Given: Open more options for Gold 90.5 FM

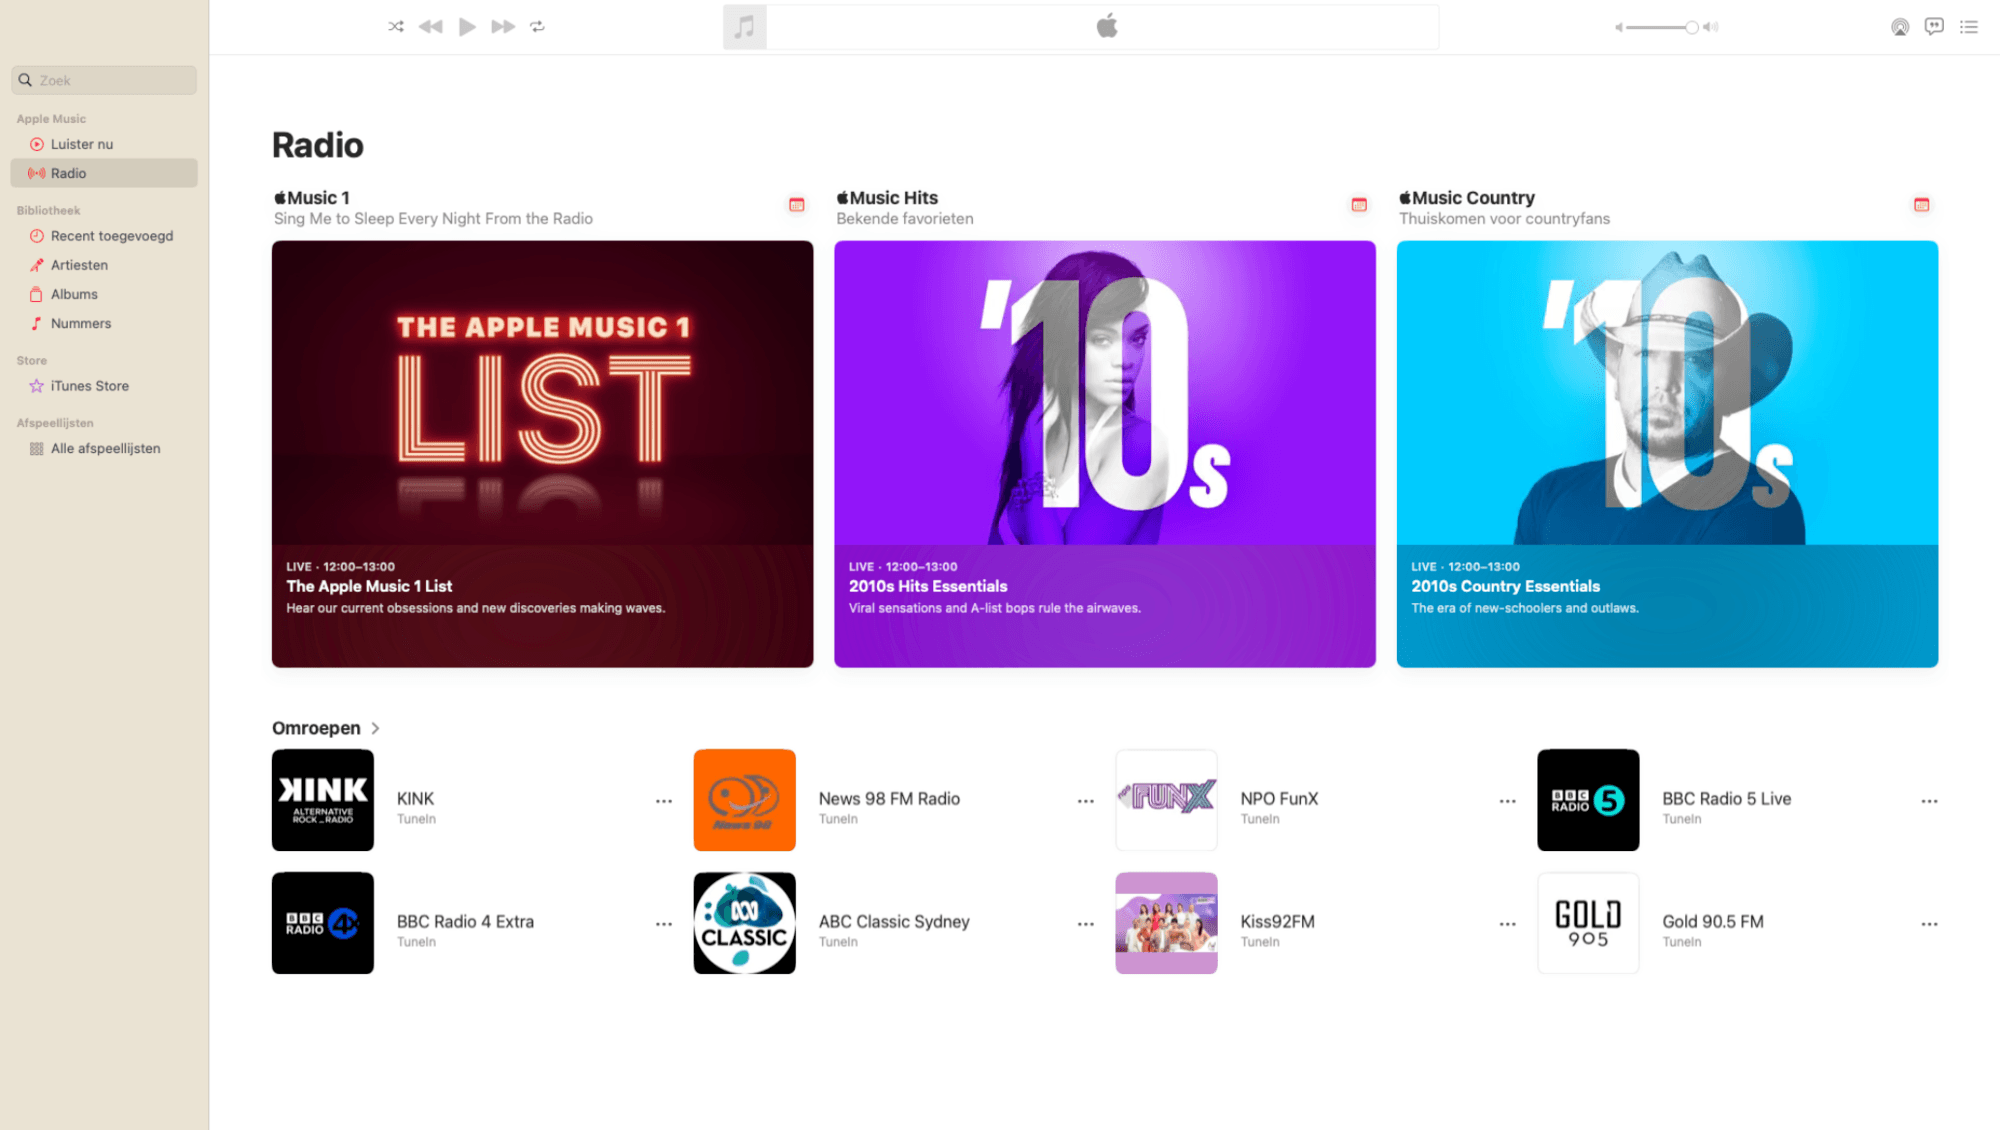Looking at the screenshot, I should point(1930,924).
